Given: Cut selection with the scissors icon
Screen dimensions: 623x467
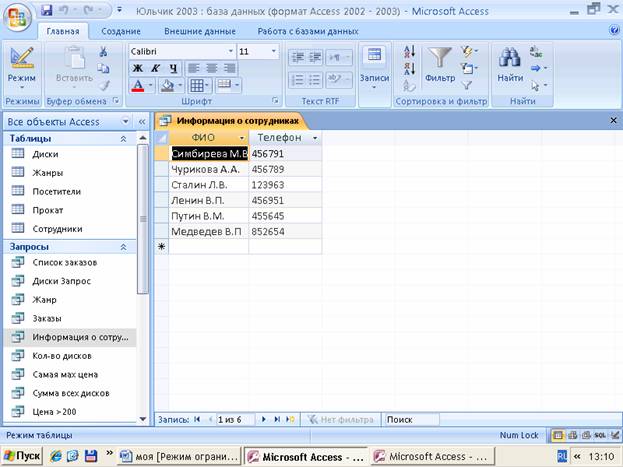Looking at the screenshot, I should (103, 51).
